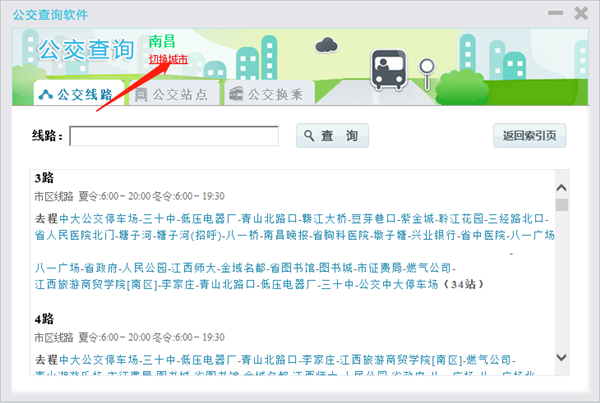This screenshot has height=403, width=600.
Task: Click the station icon on 公交站点 tab
Action: click(x=141, y=94)
